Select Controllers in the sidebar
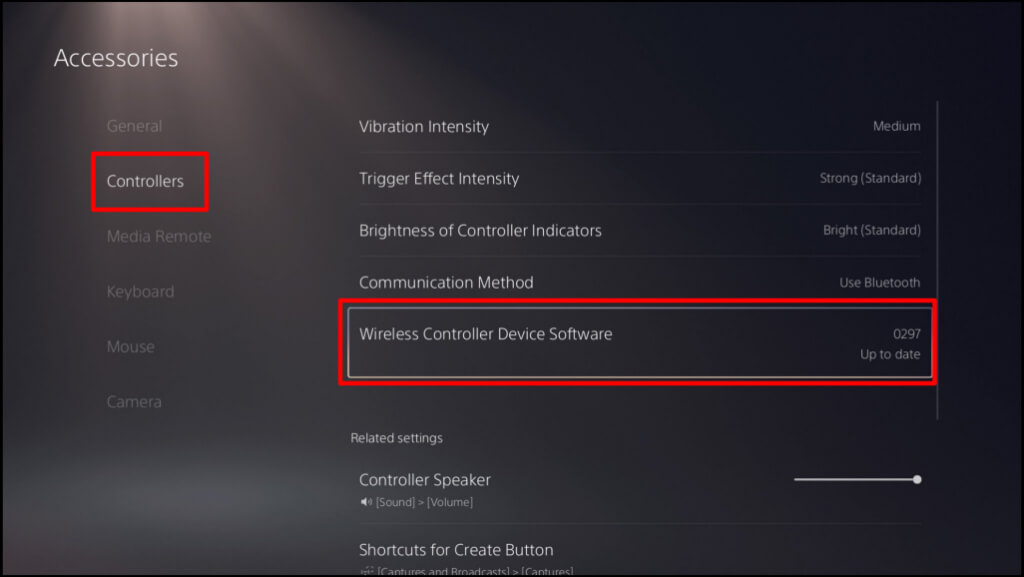1024x577 pixels. click(x=145, y=181)
